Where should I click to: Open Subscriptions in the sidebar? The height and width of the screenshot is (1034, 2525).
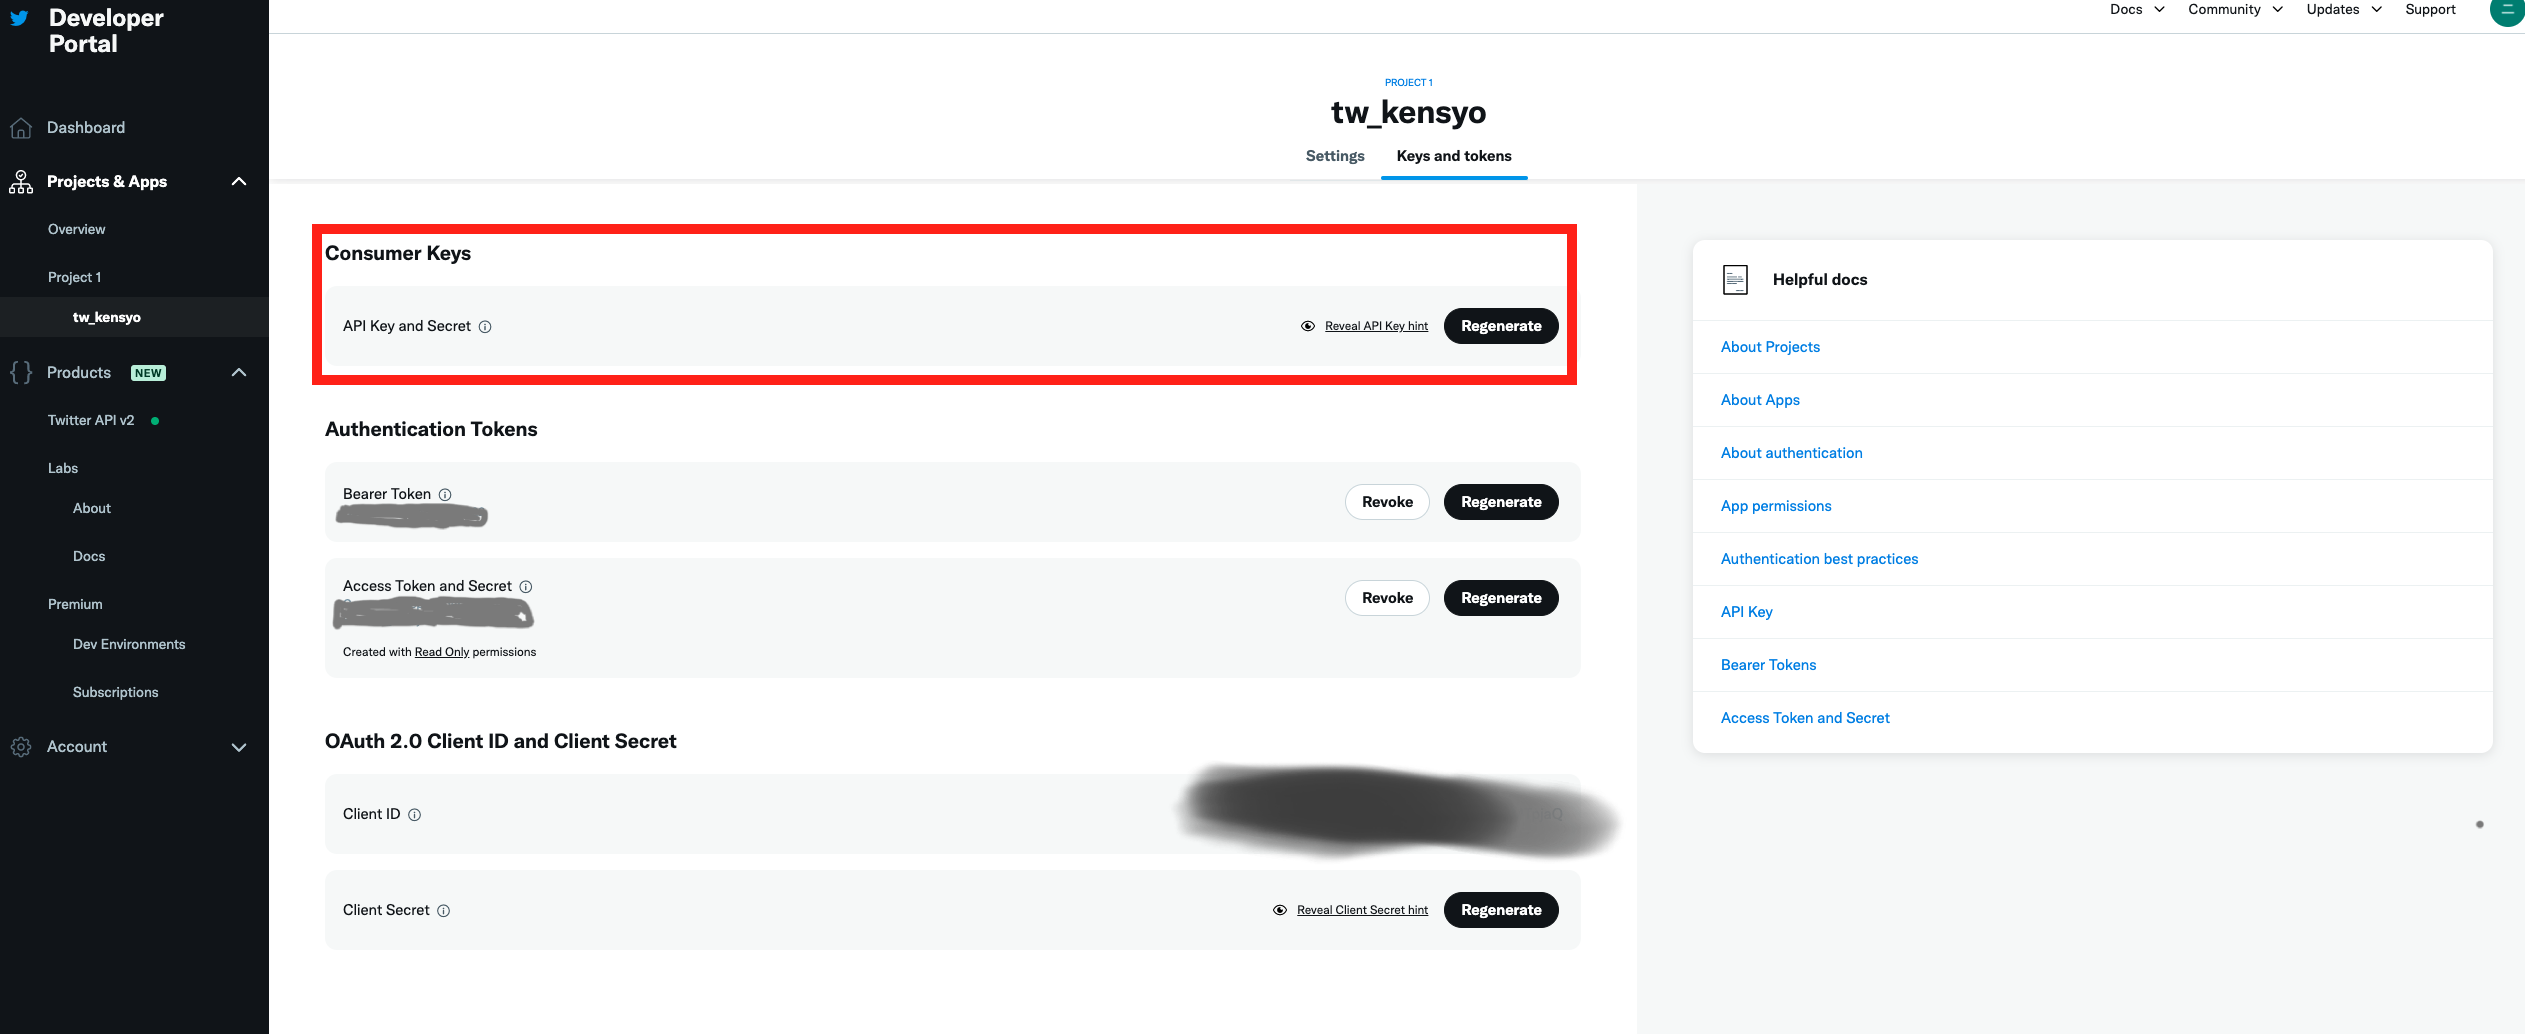[115, 693]
